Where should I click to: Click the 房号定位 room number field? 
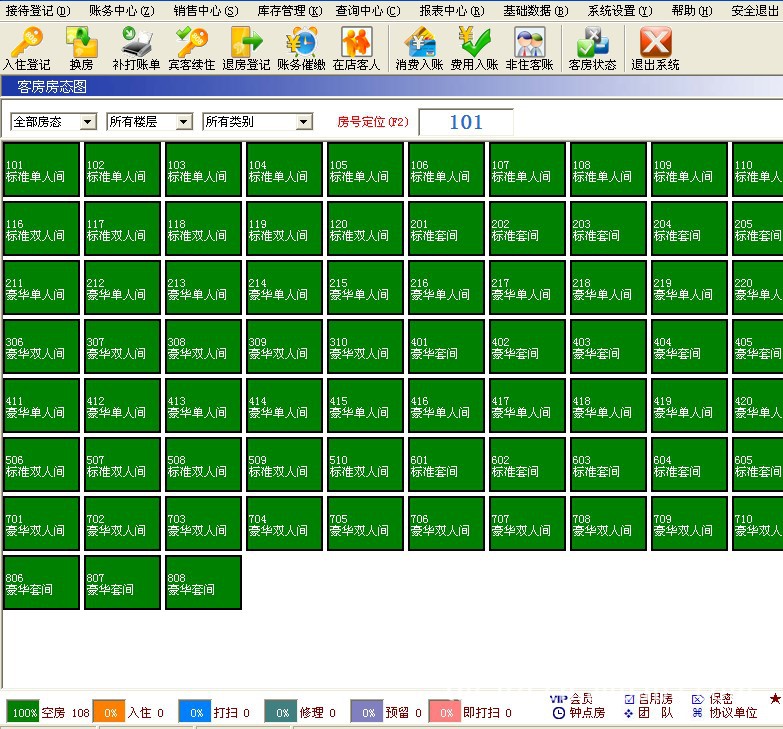coord(465,122)
